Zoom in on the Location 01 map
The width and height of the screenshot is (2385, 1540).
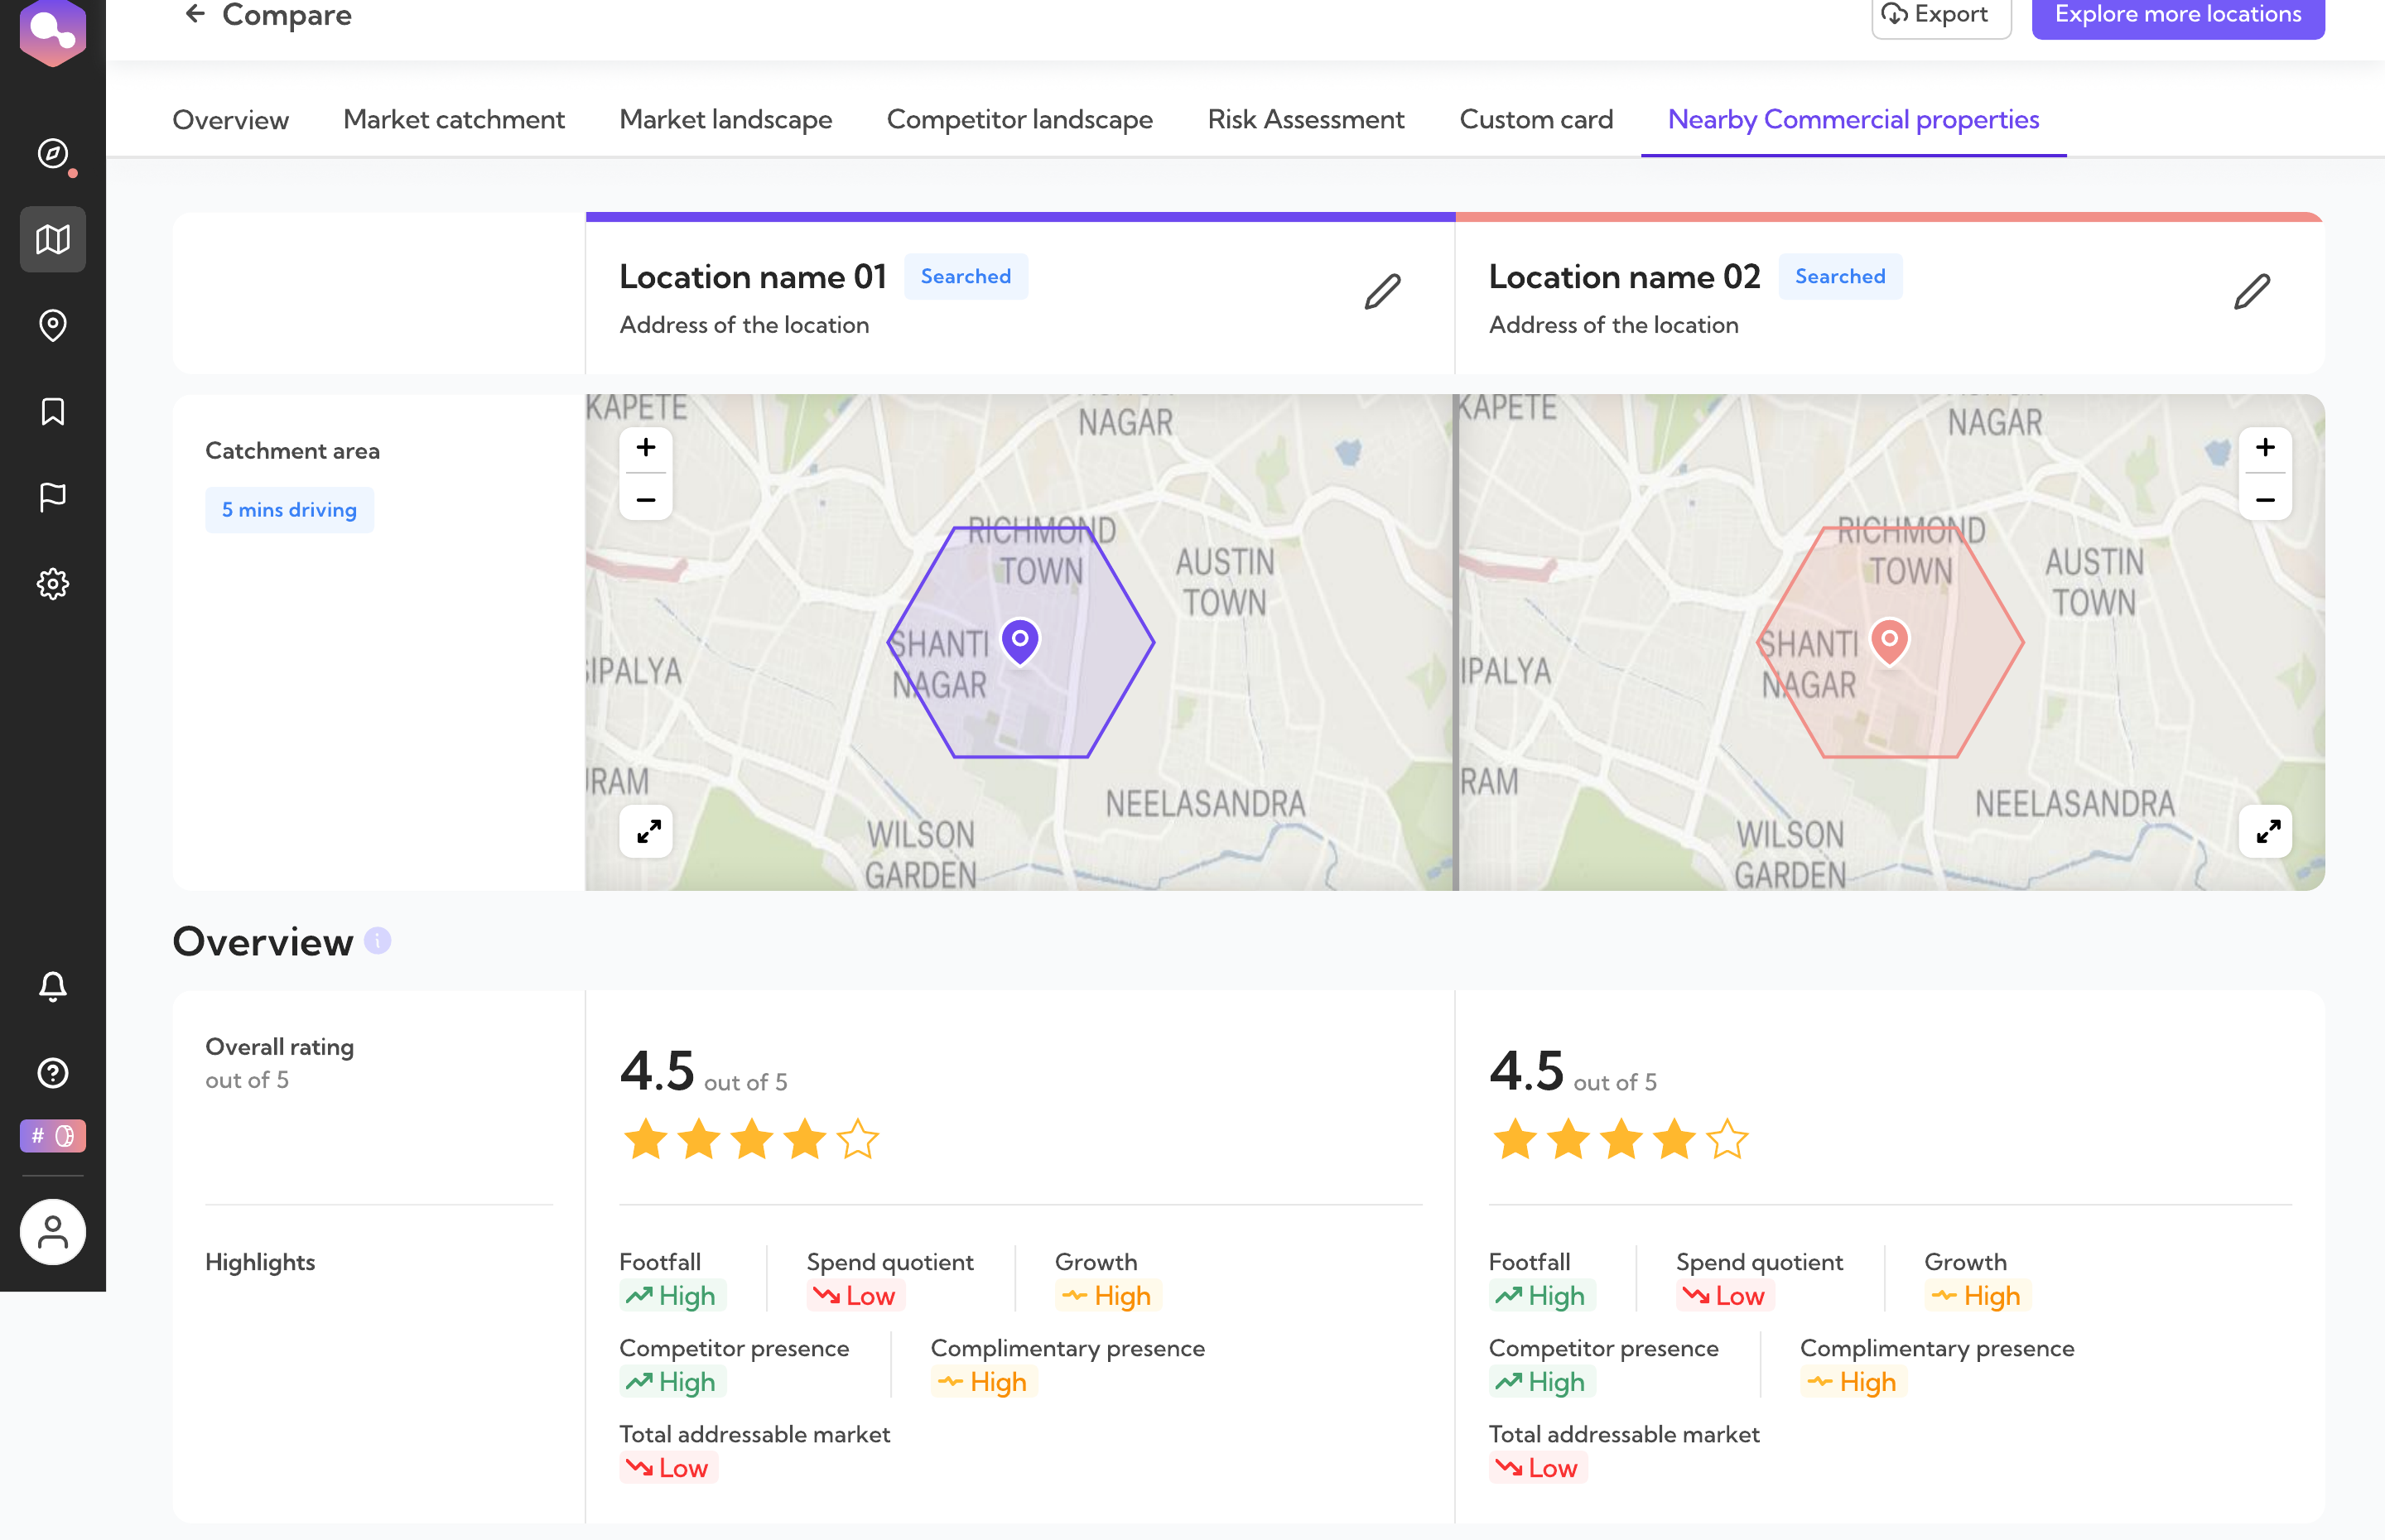[646, 447]
